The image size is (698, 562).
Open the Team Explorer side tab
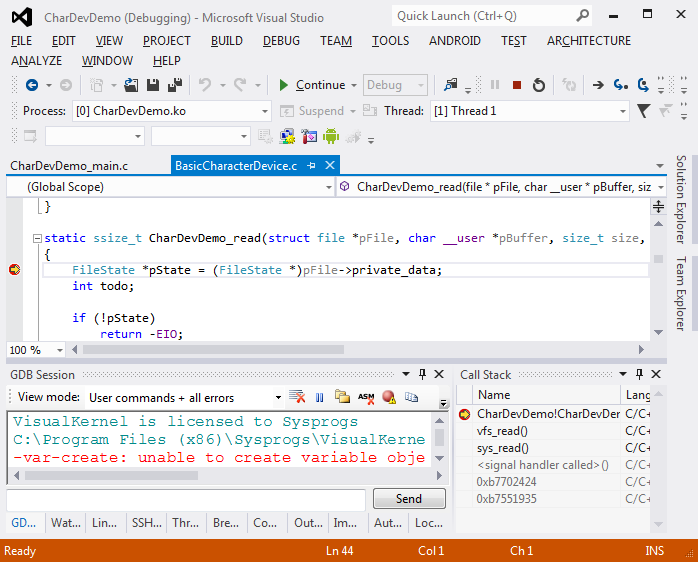(x=681, y=293)
